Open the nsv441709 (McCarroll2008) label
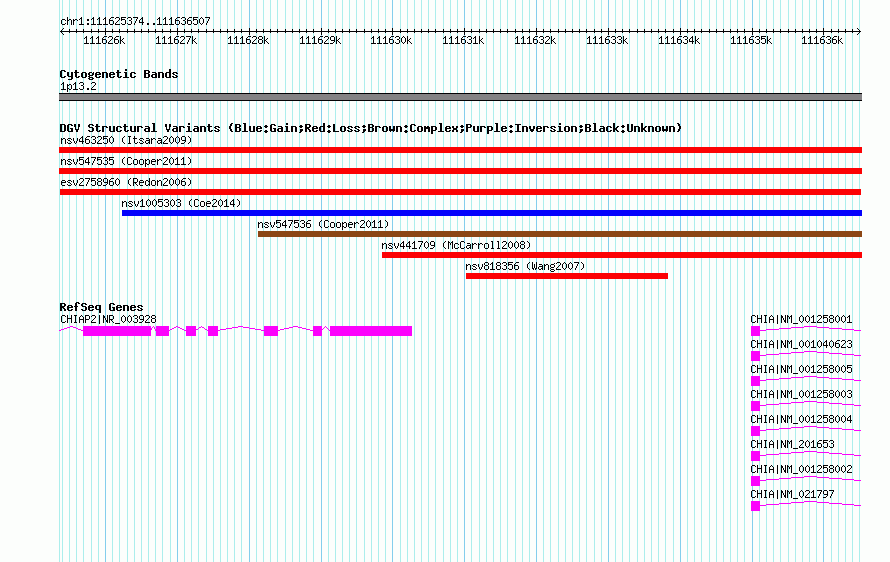The width and height of the screenshot is (890, 562). [x=456, y=245]
